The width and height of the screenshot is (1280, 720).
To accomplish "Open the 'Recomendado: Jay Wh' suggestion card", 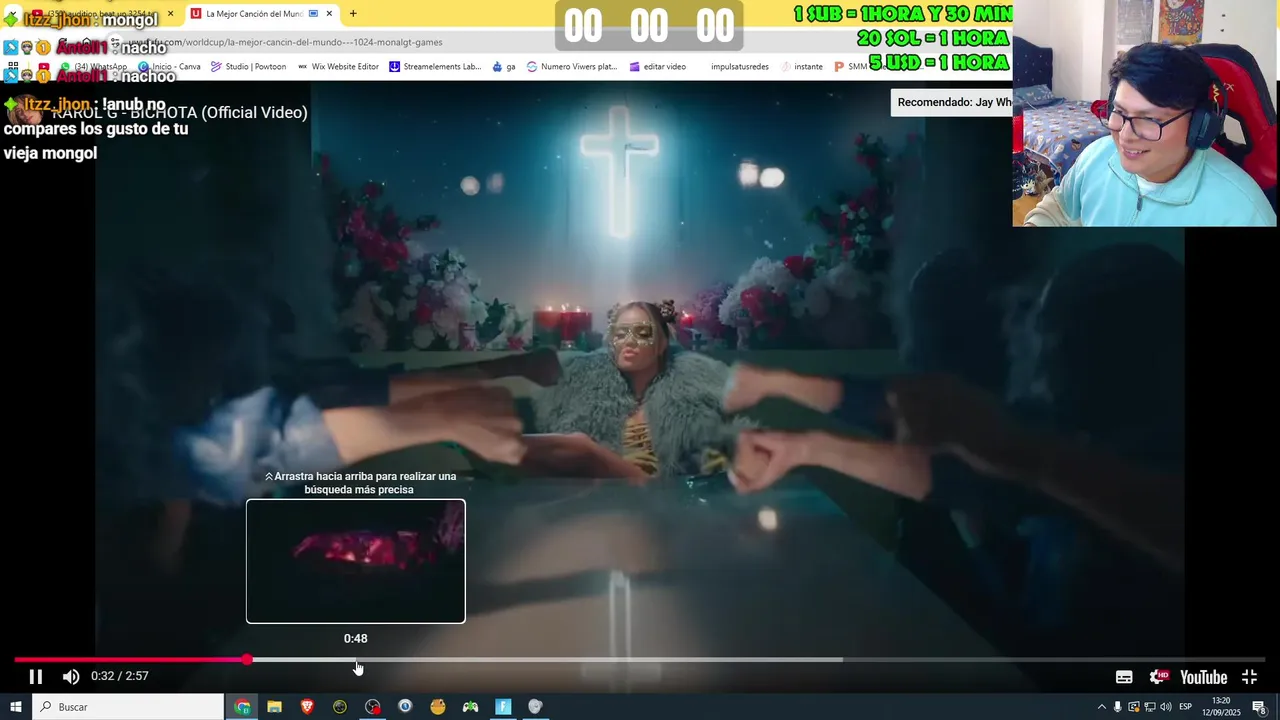I will tap(952, 102).
